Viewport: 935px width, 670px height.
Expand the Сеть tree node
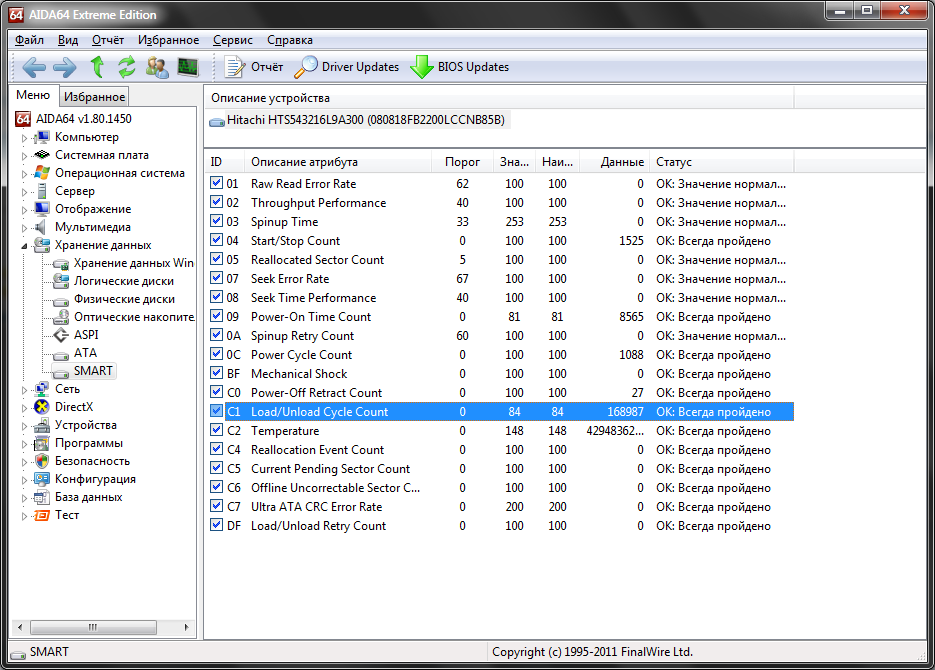tap(24, 390)
